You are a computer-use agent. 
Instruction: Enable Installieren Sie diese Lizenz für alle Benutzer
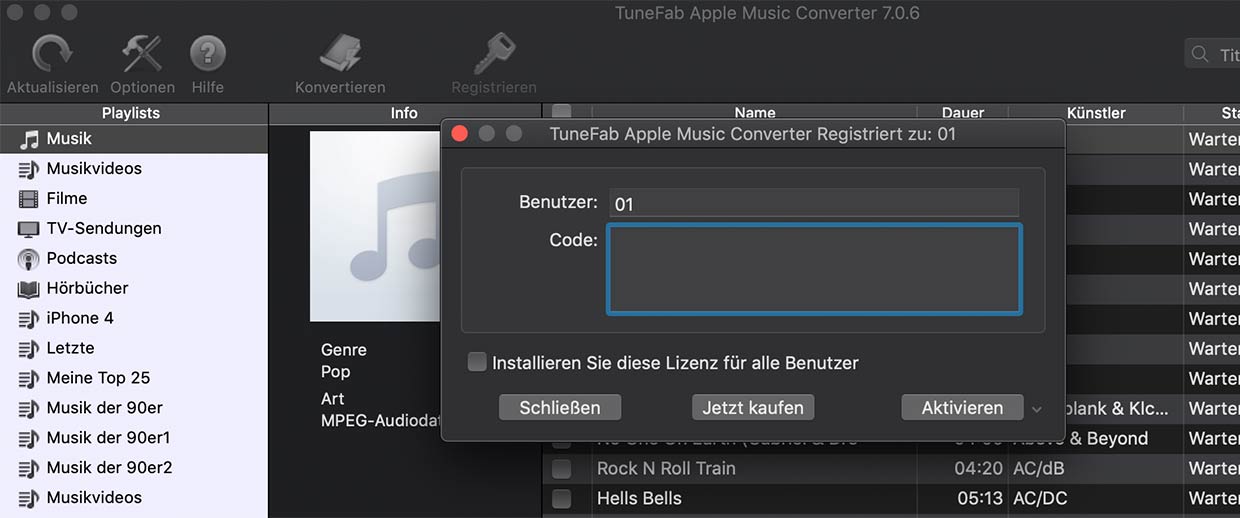pos(477,362)
